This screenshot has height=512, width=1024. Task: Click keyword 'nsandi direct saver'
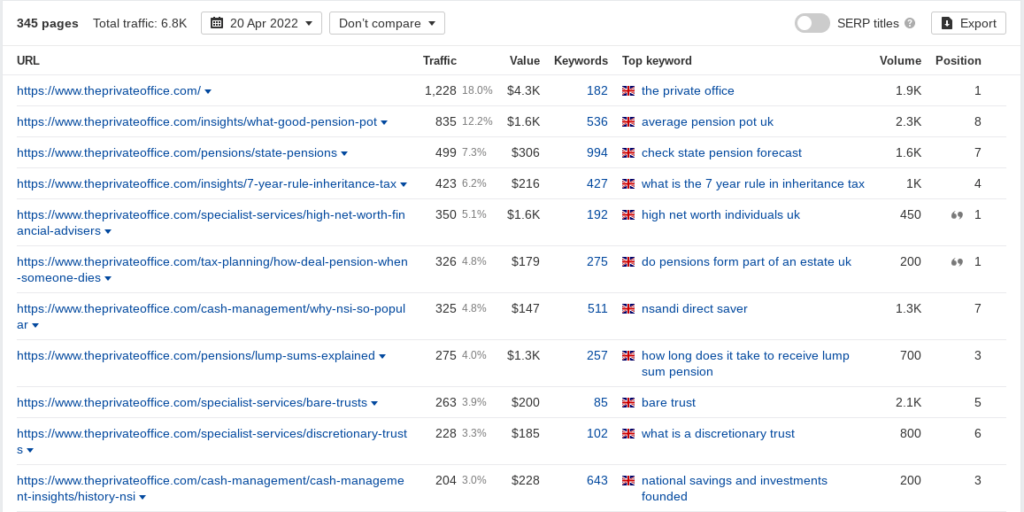694,309
